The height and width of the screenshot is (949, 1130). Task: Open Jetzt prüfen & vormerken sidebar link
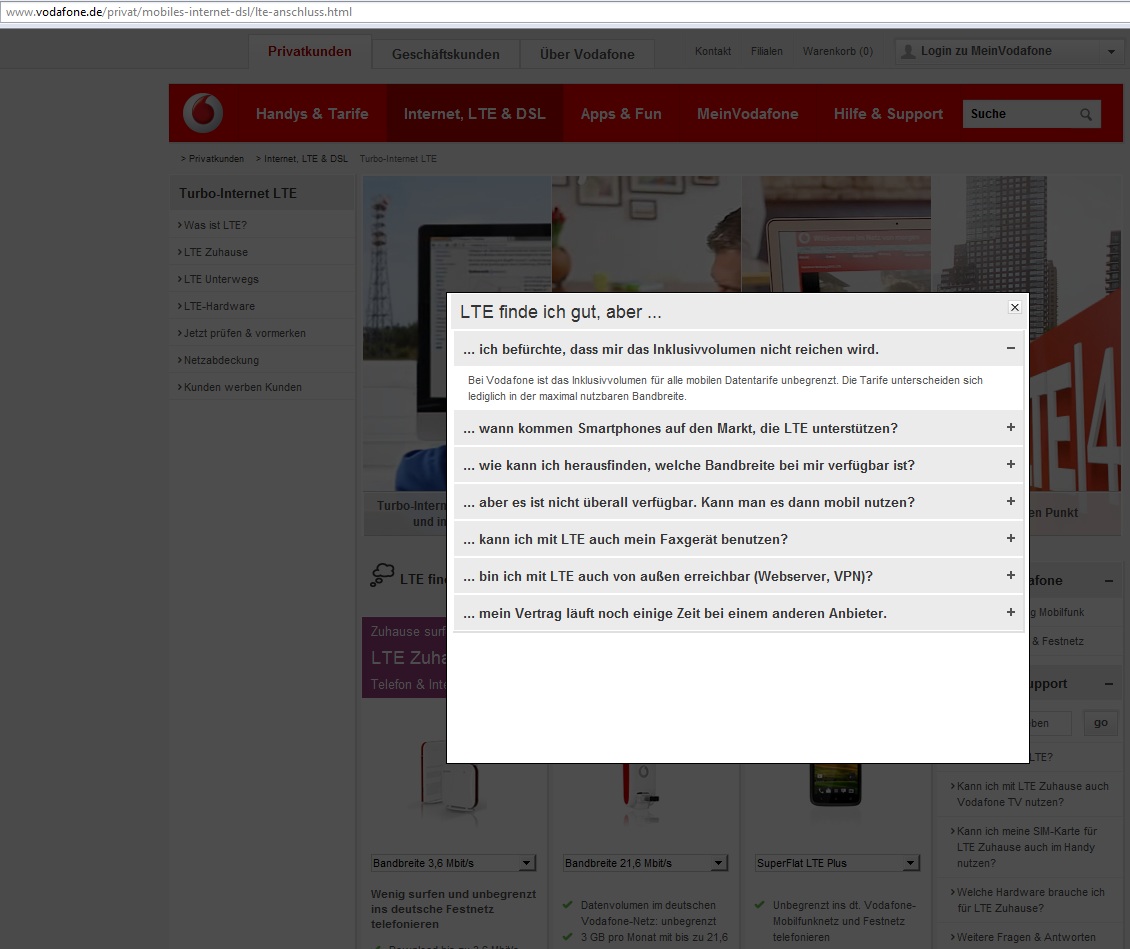point(244,333)
